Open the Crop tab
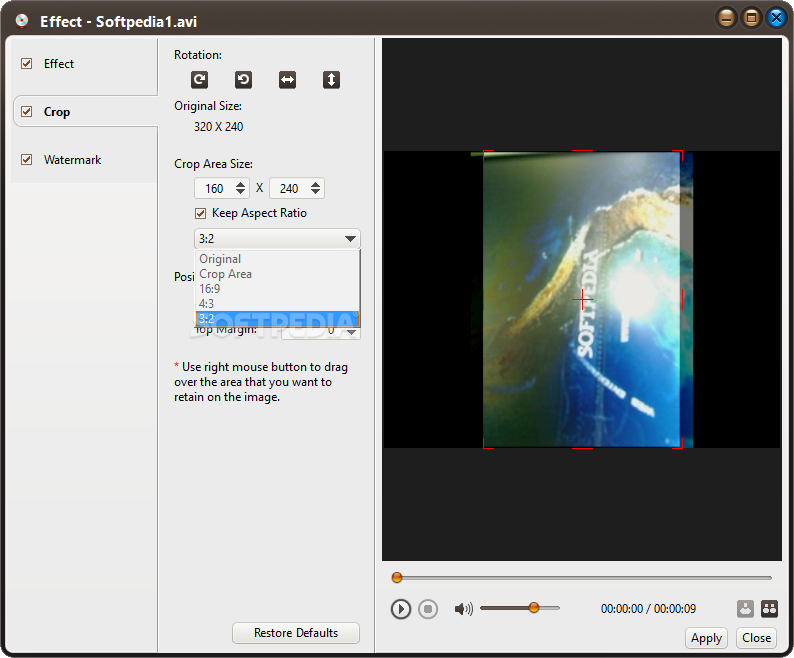 85,111
